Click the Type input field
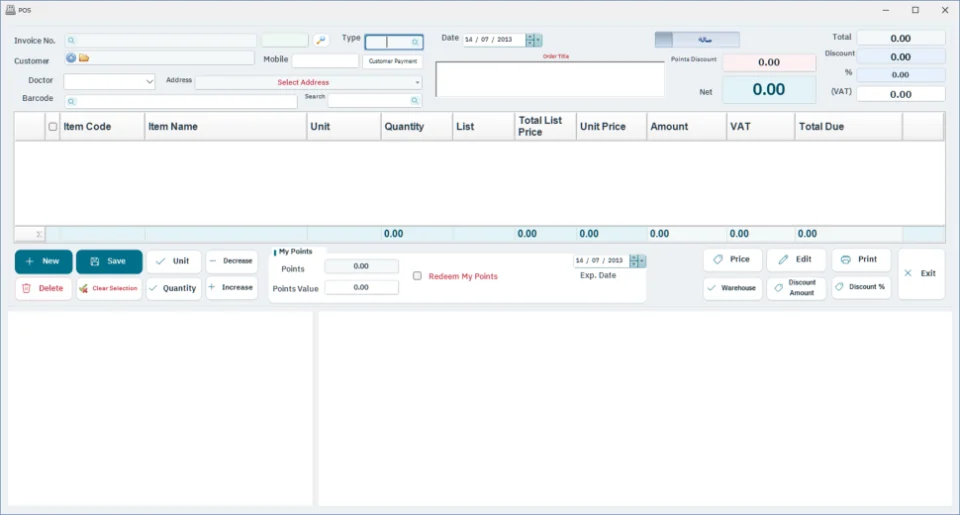This screenshot has height=515, width=960. (394, 42)
